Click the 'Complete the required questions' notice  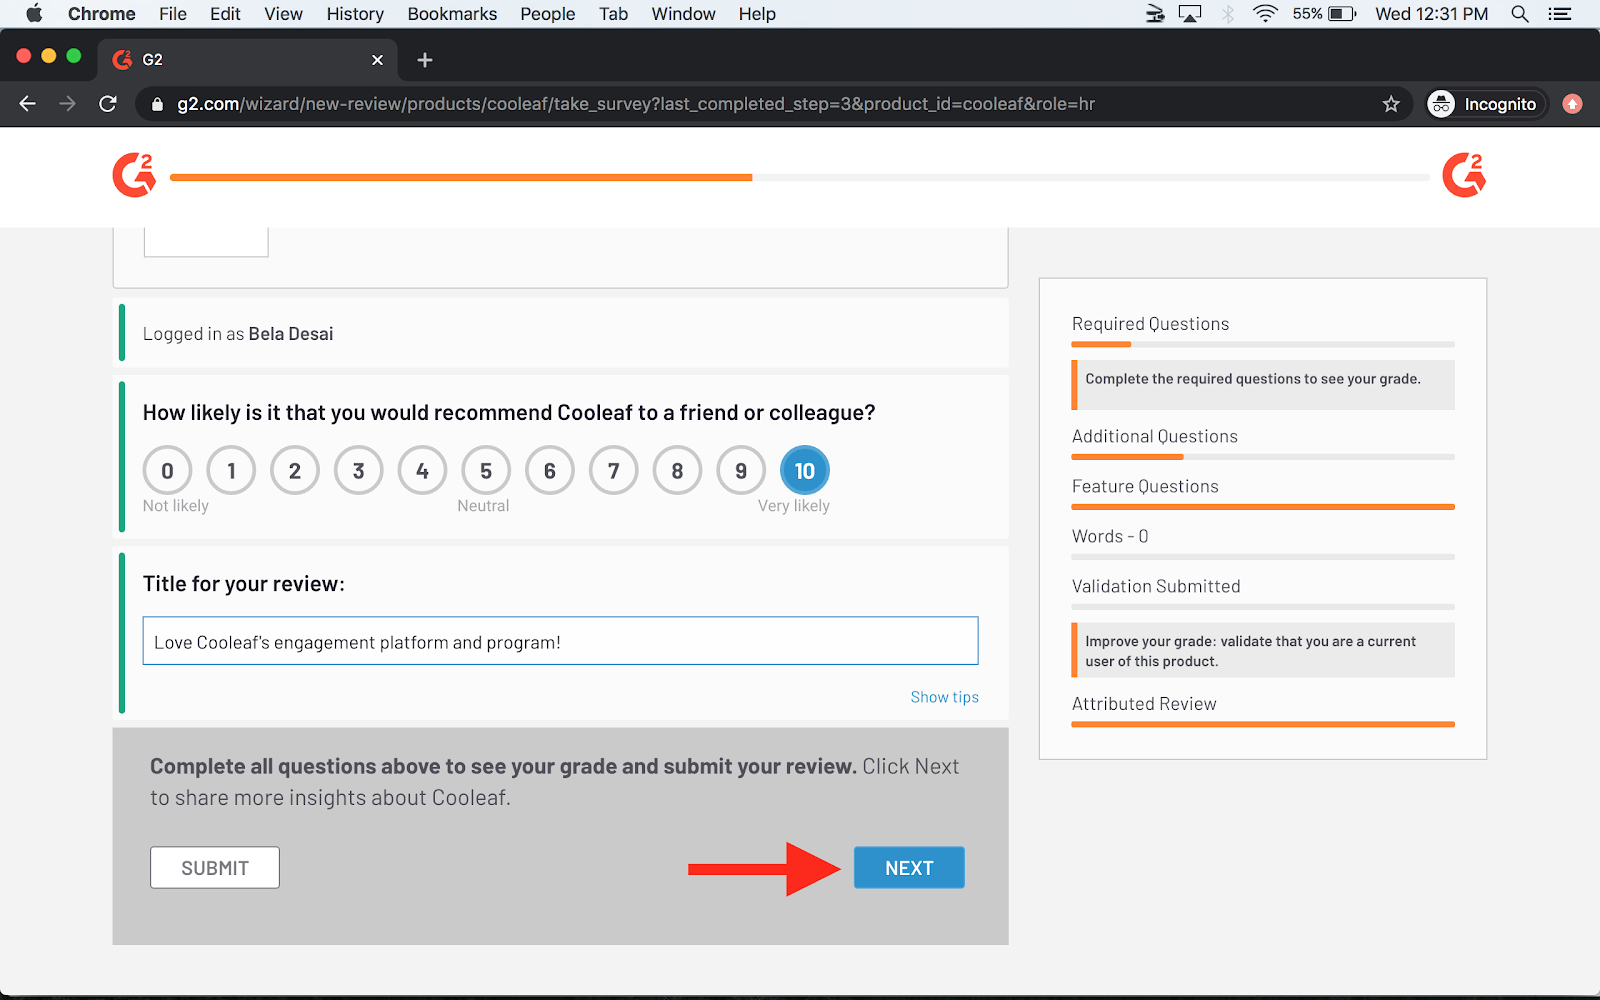[x=1263, y=385]
